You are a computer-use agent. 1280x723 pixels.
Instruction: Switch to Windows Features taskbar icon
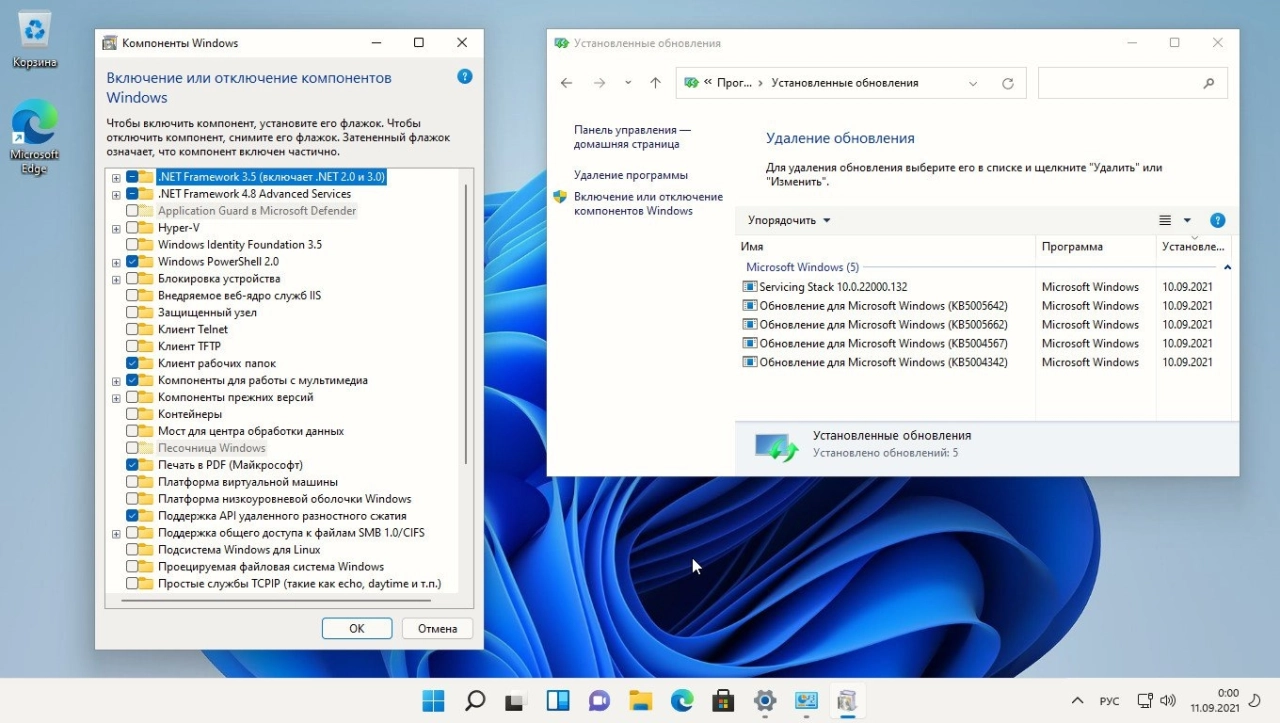pos(848,701)
